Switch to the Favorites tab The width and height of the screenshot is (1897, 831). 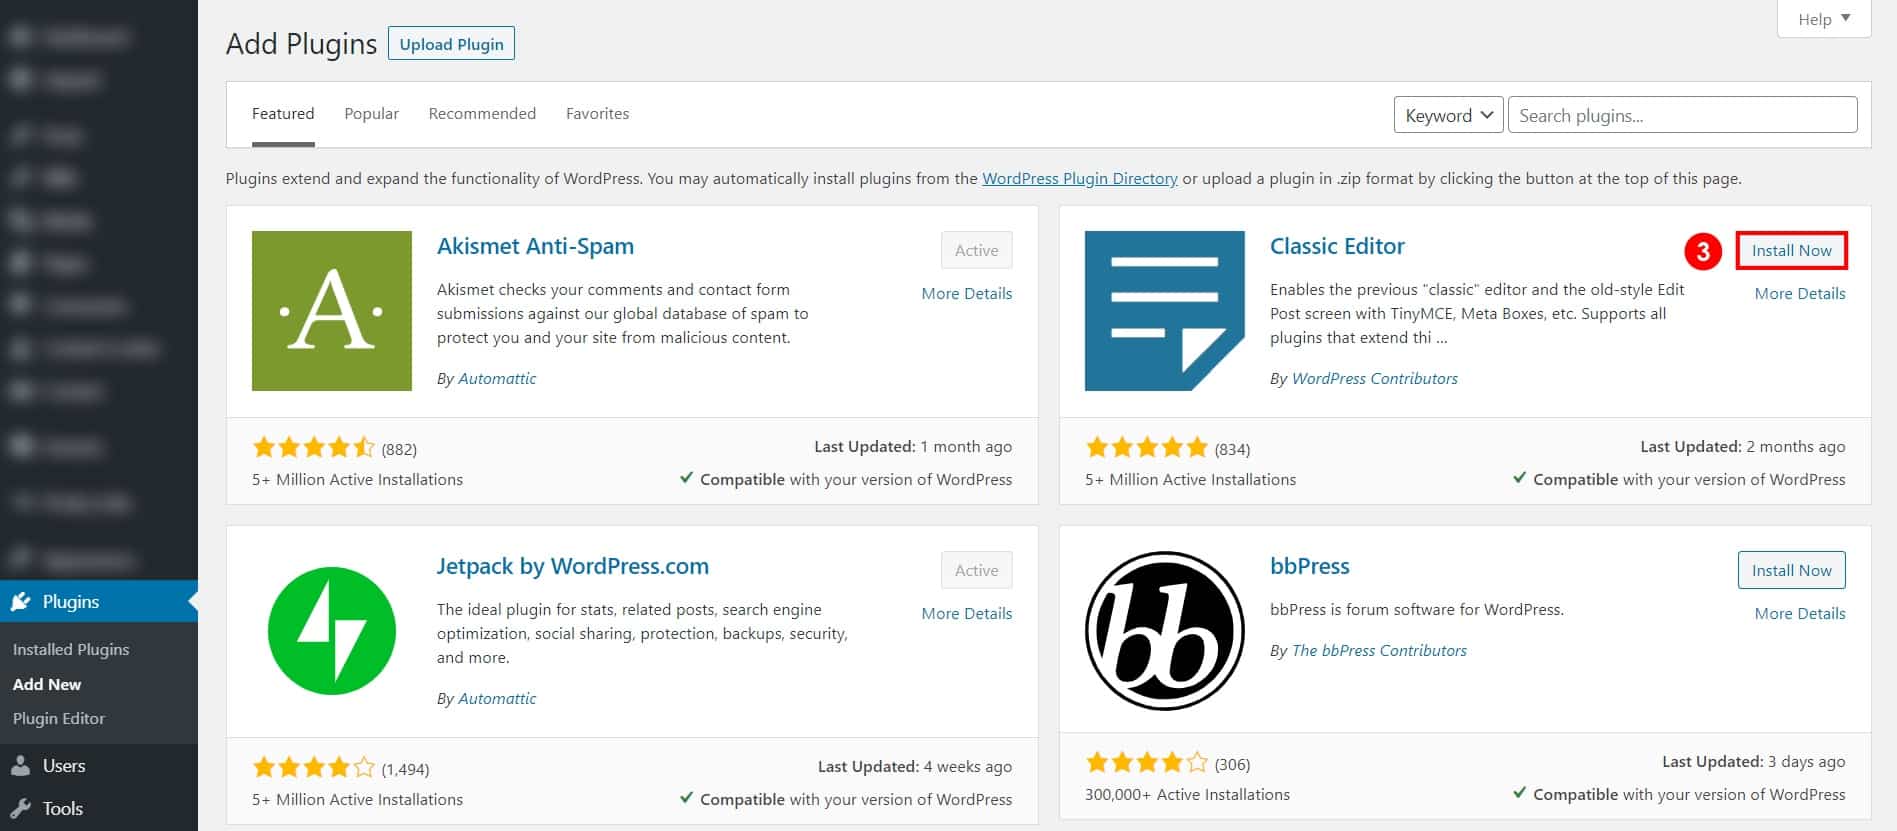click(598, 114)
